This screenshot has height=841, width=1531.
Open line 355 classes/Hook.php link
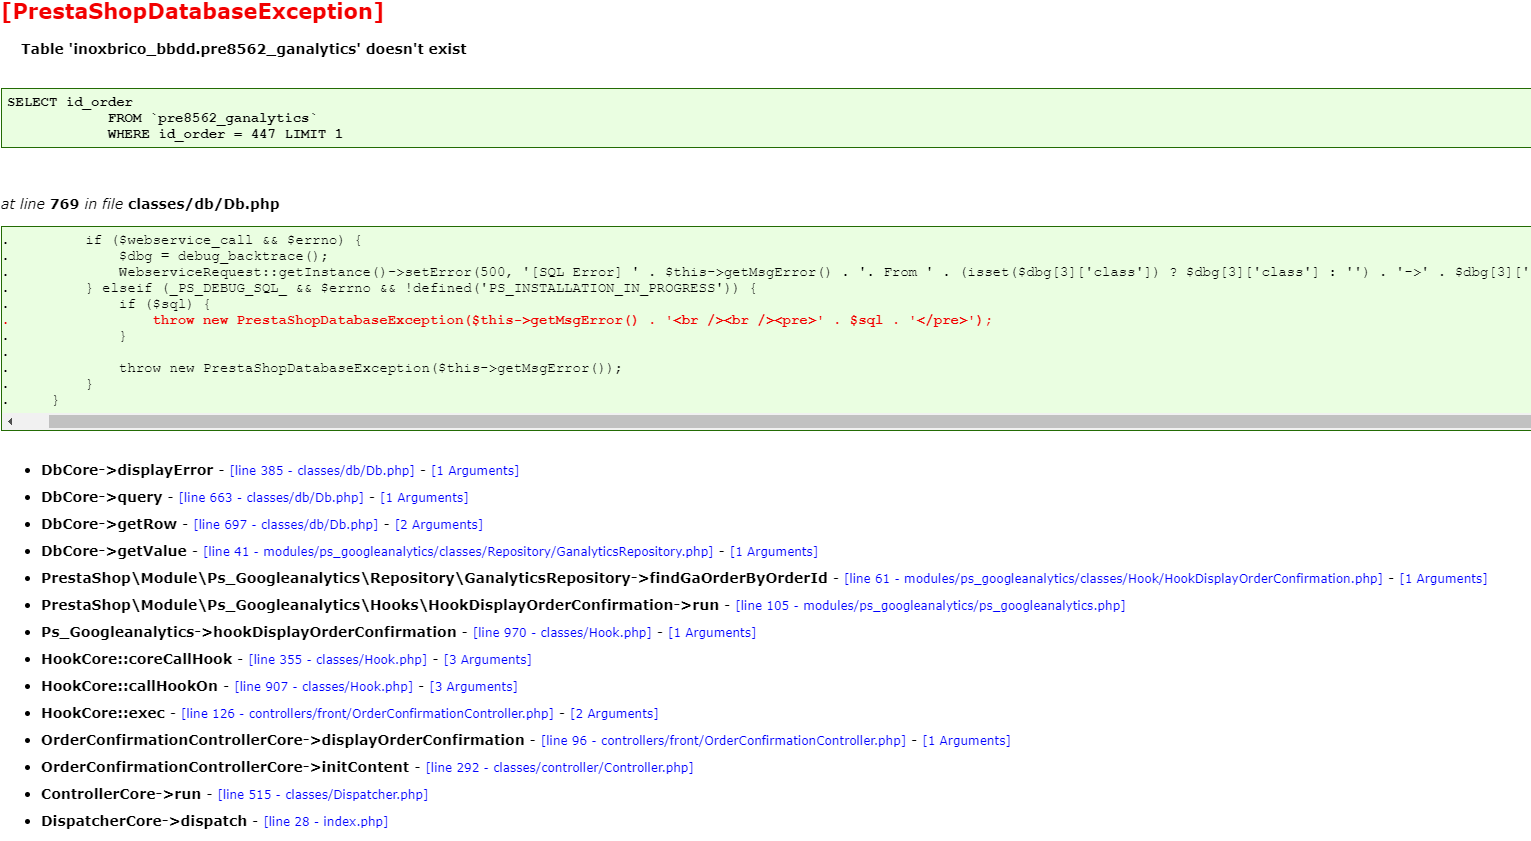(338, 660)
